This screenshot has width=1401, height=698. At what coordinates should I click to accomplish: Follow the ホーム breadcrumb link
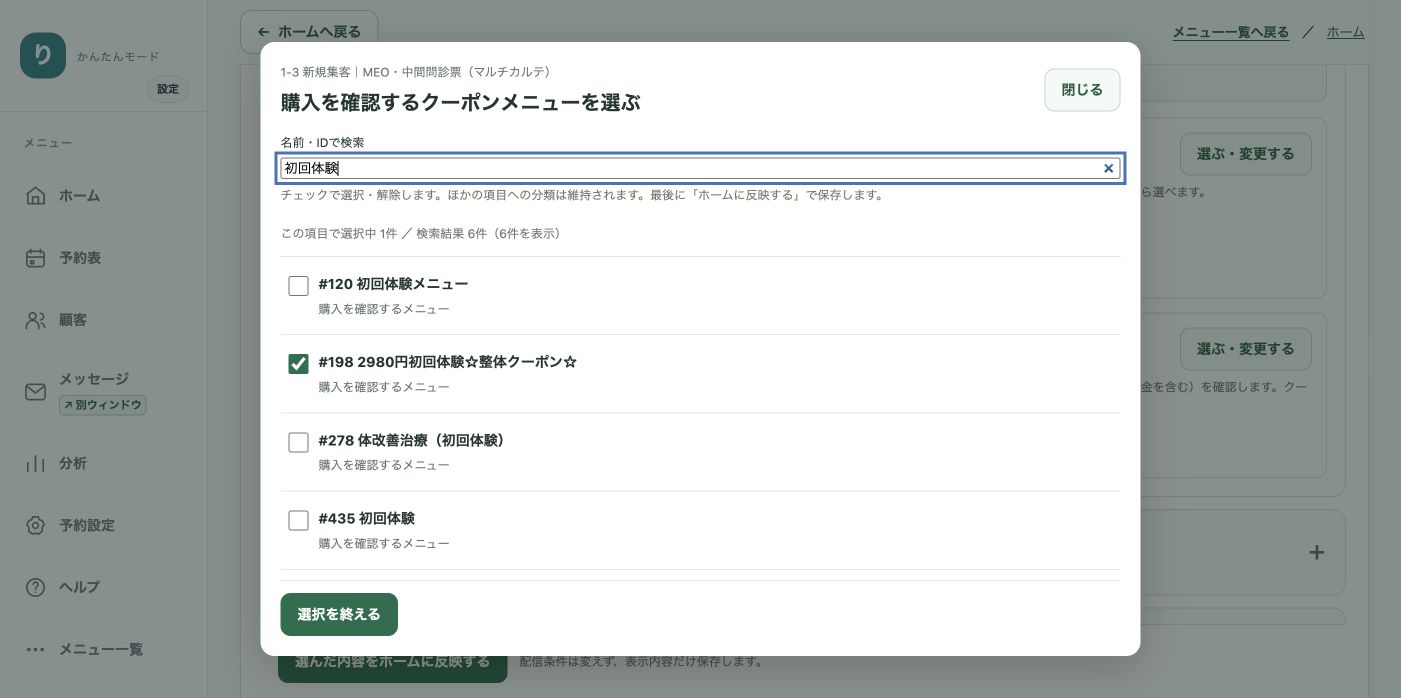click(x=1345, y=33)
